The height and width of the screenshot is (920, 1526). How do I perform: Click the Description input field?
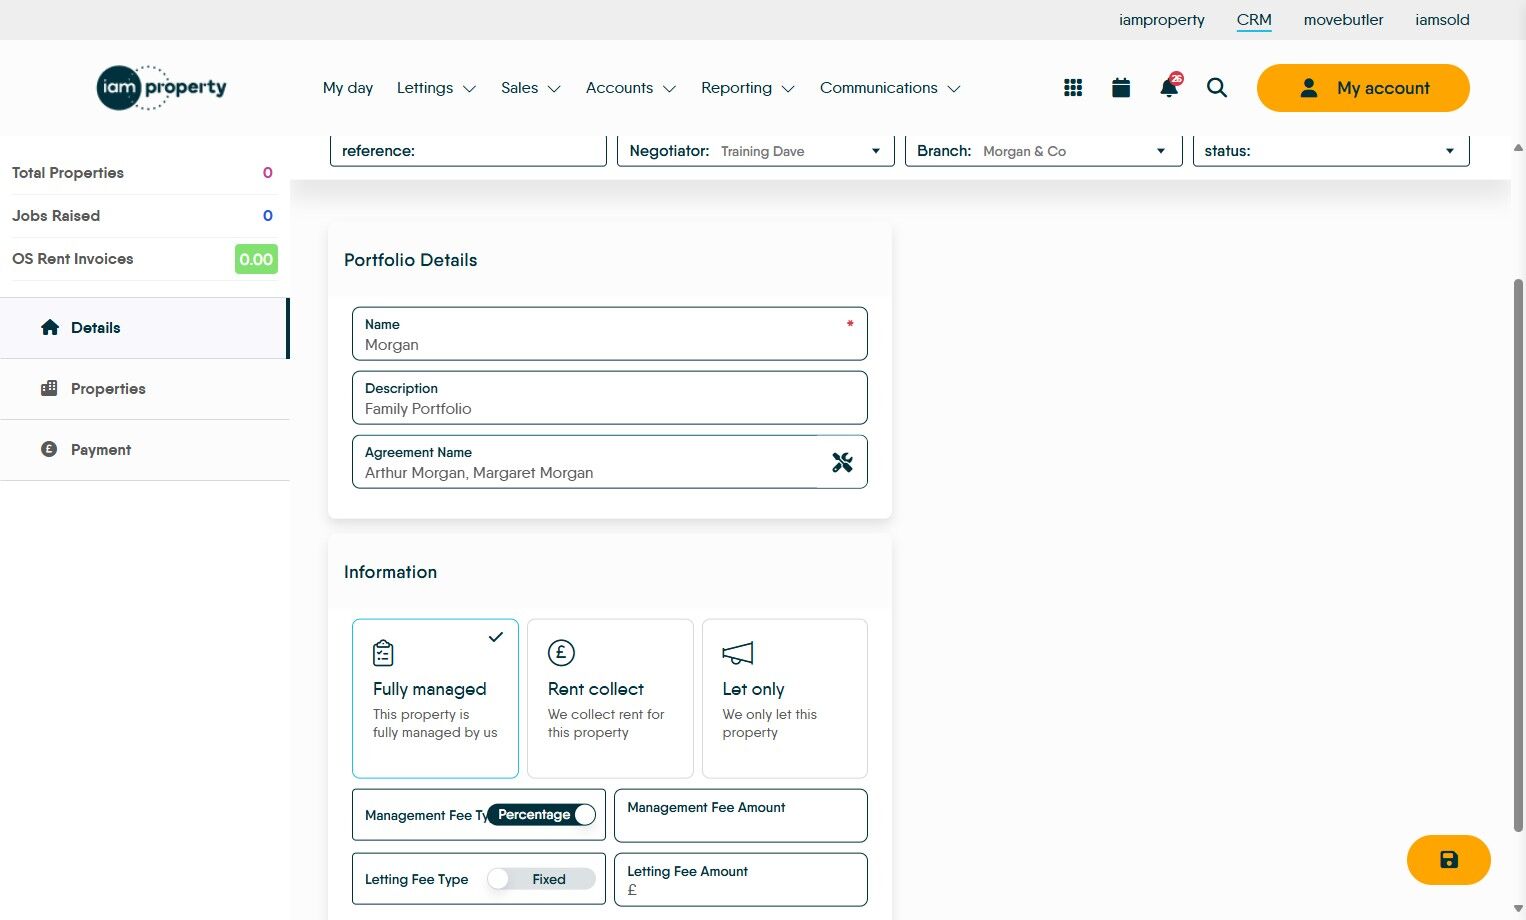(610, 398)
